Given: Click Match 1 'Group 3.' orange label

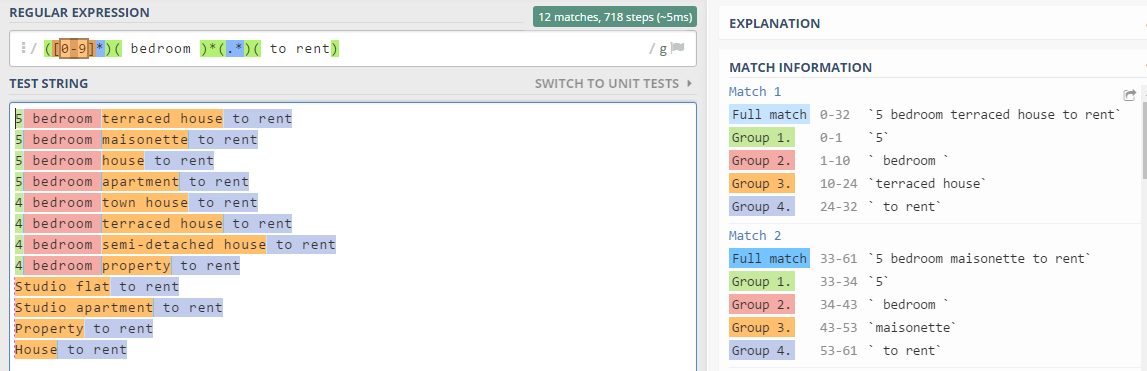Looking at the screenshot, I should (x=761, y=184).
